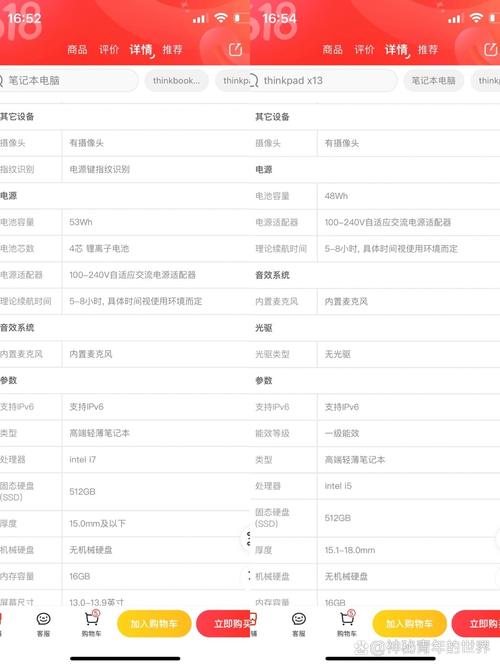Tap 无机械硬盘 value in left phone screen
This screenshot has height=666, width=500.
tap(91, 550)
